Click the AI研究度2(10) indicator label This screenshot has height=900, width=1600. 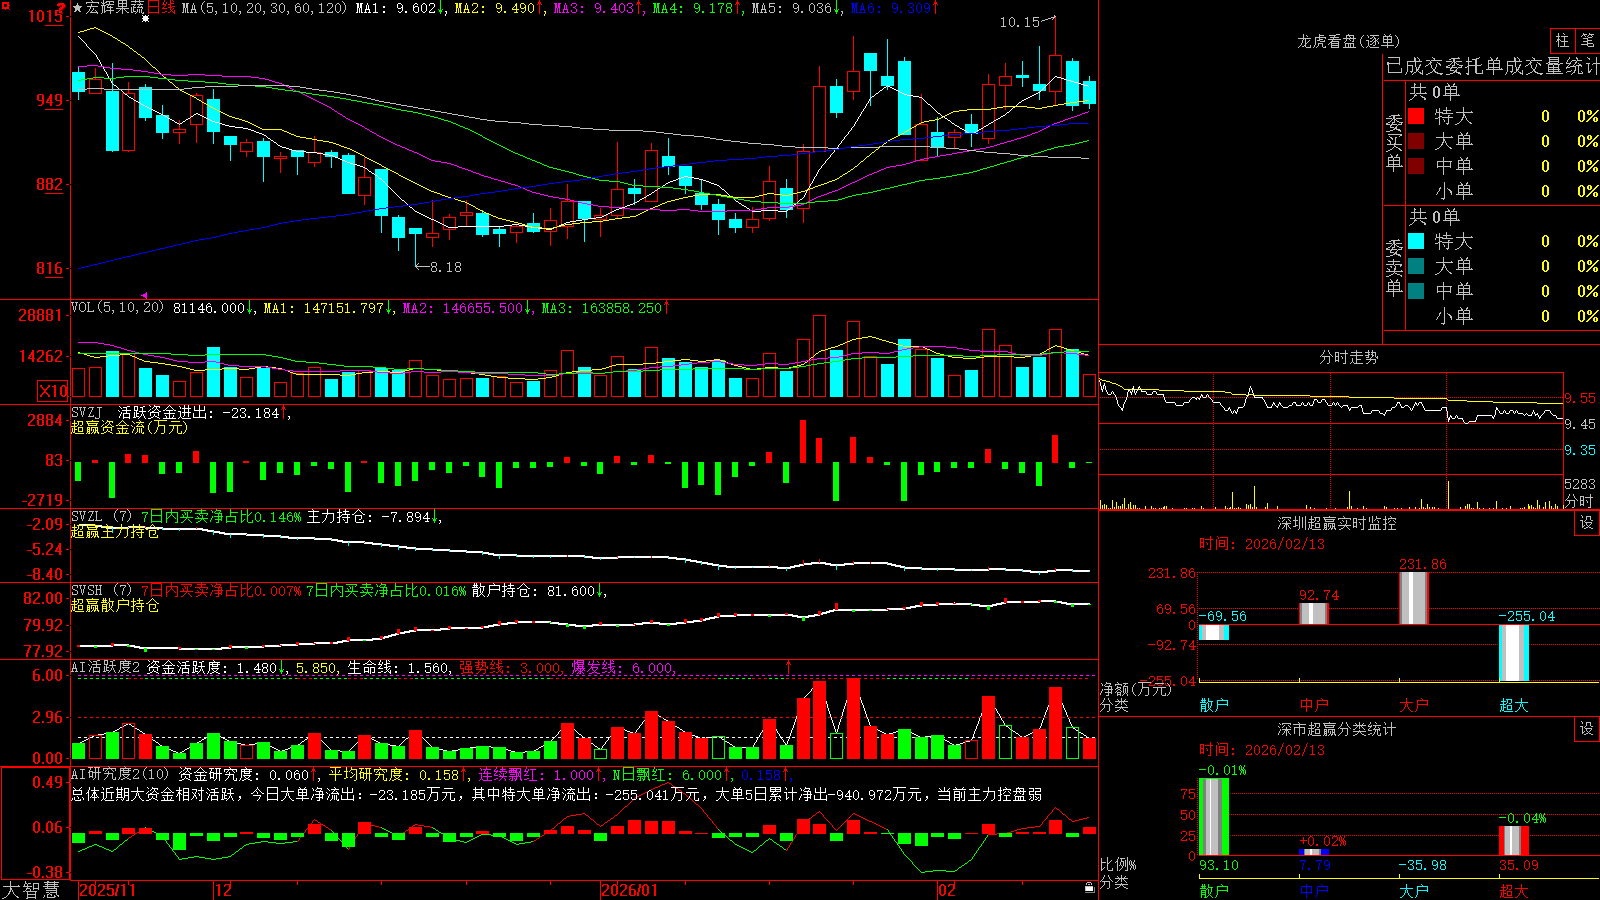click(x=120, y=774)
